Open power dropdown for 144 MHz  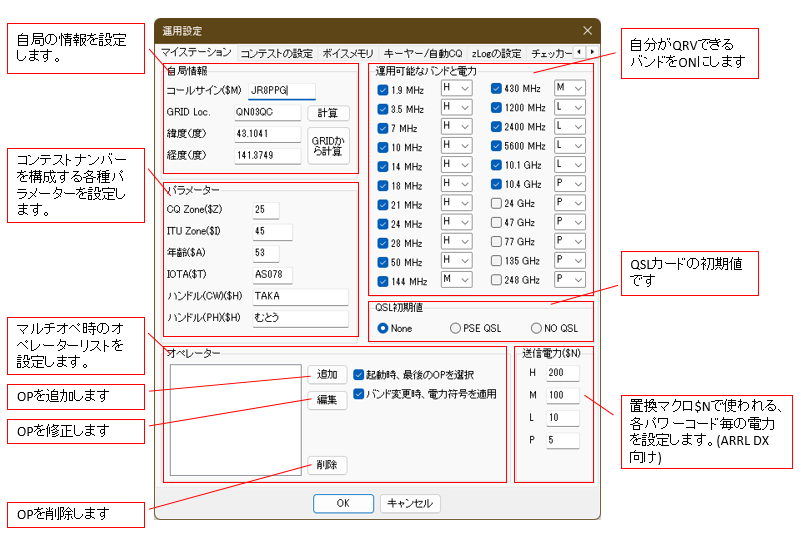click(x=457, y=279)
